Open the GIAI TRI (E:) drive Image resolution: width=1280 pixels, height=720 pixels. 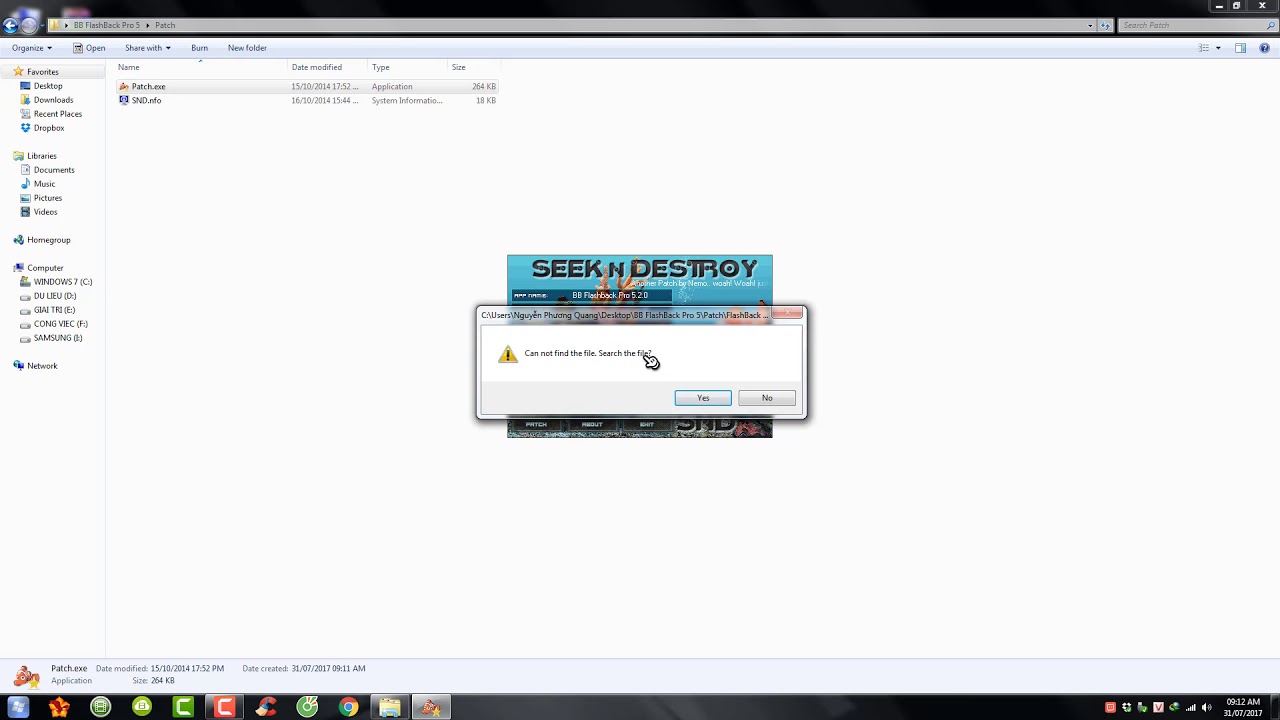tap(54, 310)
